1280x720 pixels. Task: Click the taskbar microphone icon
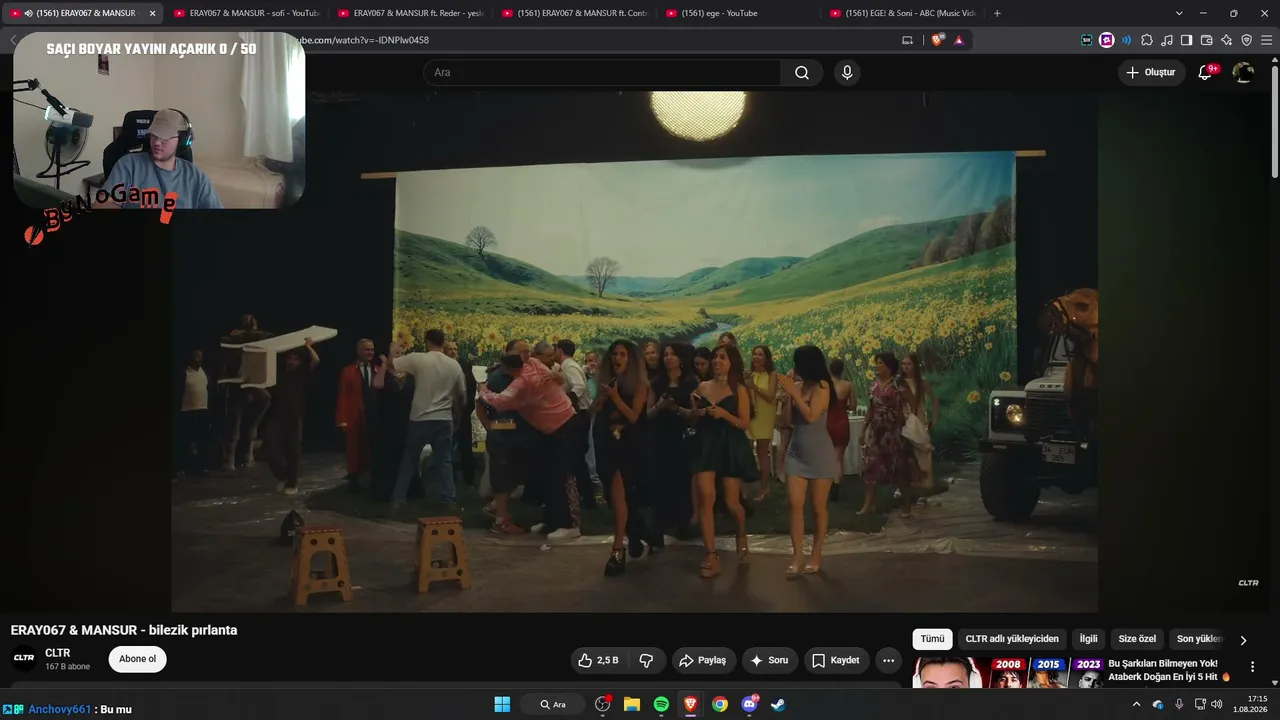(1179, 704)
